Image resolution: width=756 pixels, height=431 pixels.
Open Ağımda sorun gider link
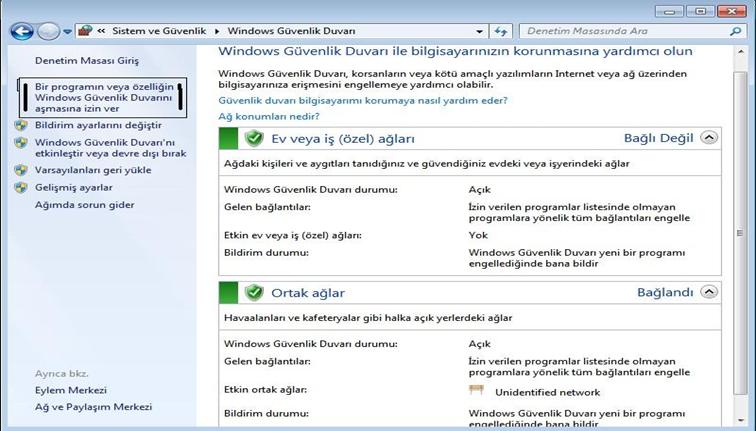84,205
